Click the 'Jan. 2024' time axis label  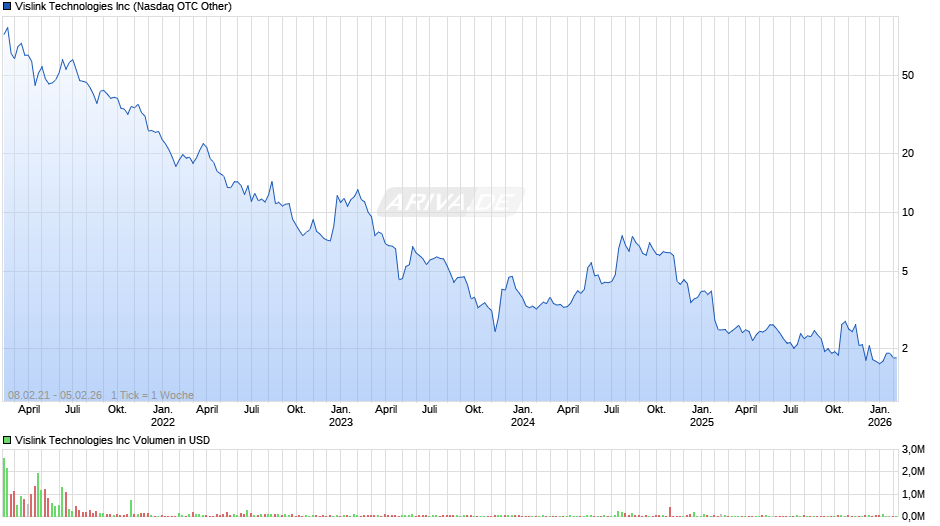522,416
